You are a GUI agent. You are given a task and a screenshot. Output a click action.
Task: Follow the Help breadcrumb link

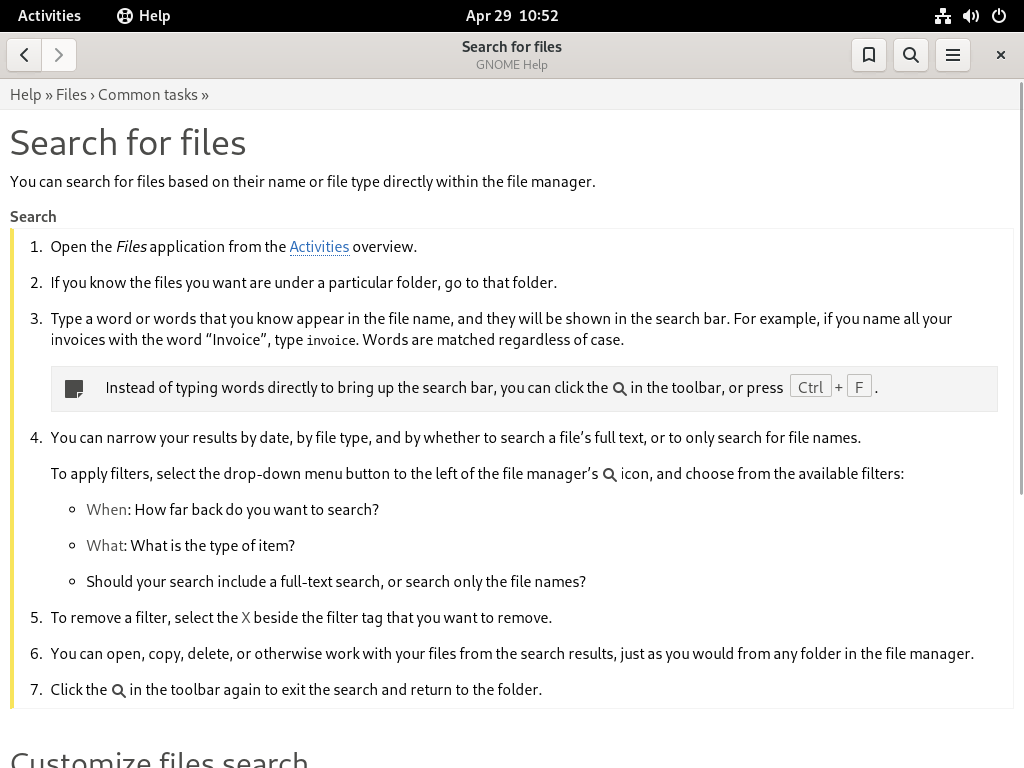click(x=25, y=95)
